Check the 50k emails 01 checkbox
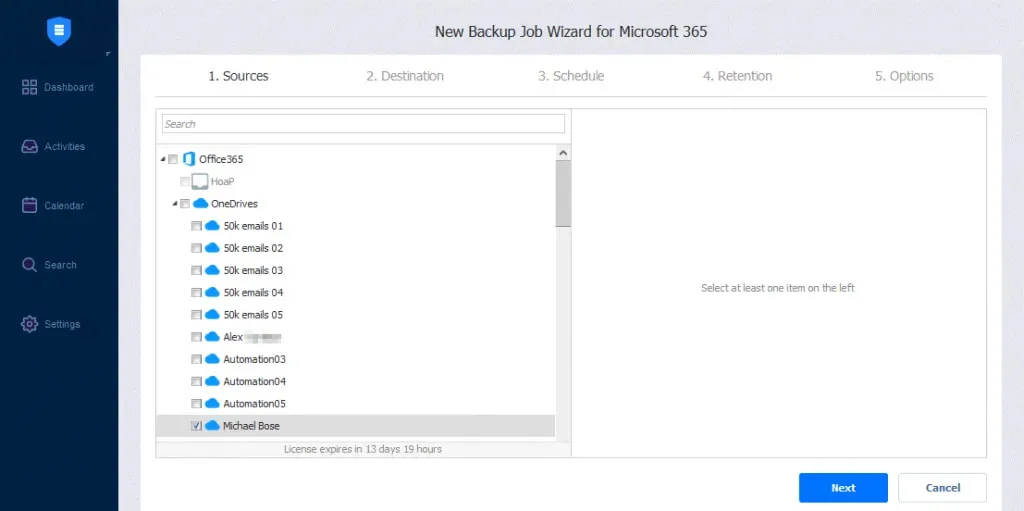1024x511 pixels. (x=196, y=226)
